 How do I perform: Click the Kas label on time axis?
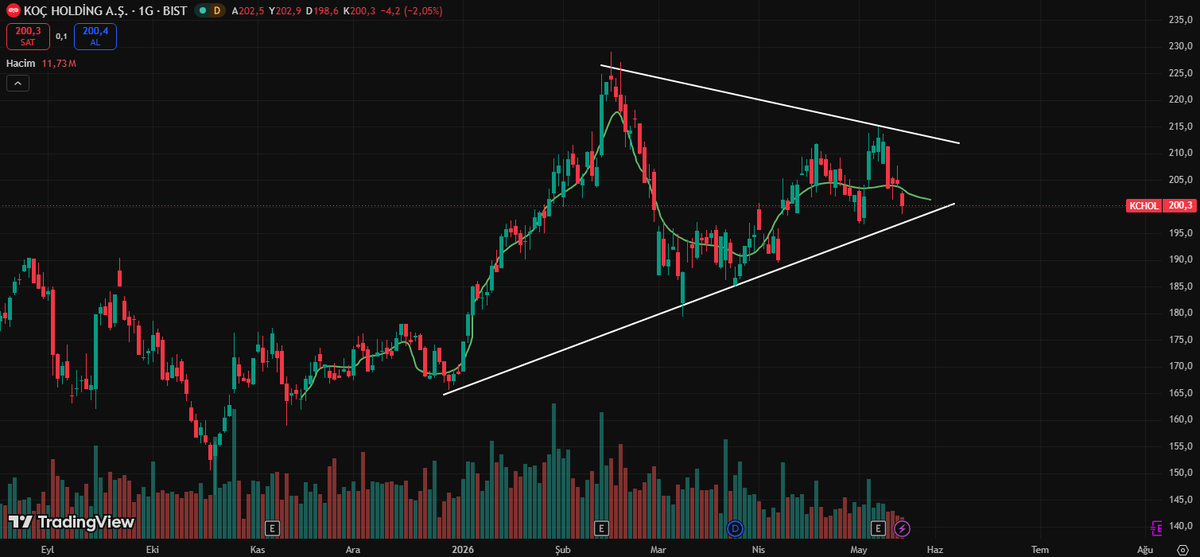(257, 549)
